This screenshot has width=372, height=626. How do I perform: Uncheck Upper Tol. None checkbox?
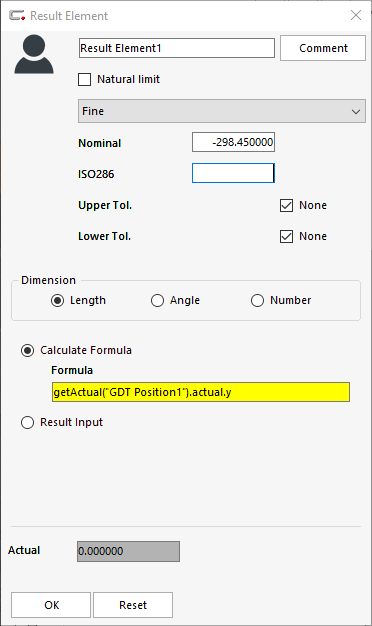[x=286, y=205]
